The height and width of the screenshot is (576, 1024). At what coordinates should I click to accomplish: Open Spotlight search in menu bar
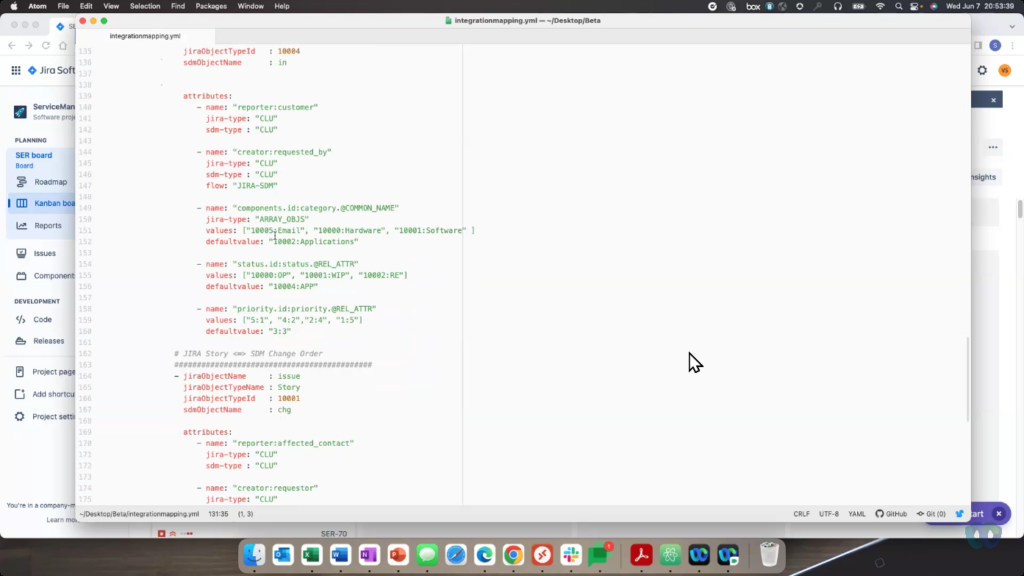[x=899, y=6]
